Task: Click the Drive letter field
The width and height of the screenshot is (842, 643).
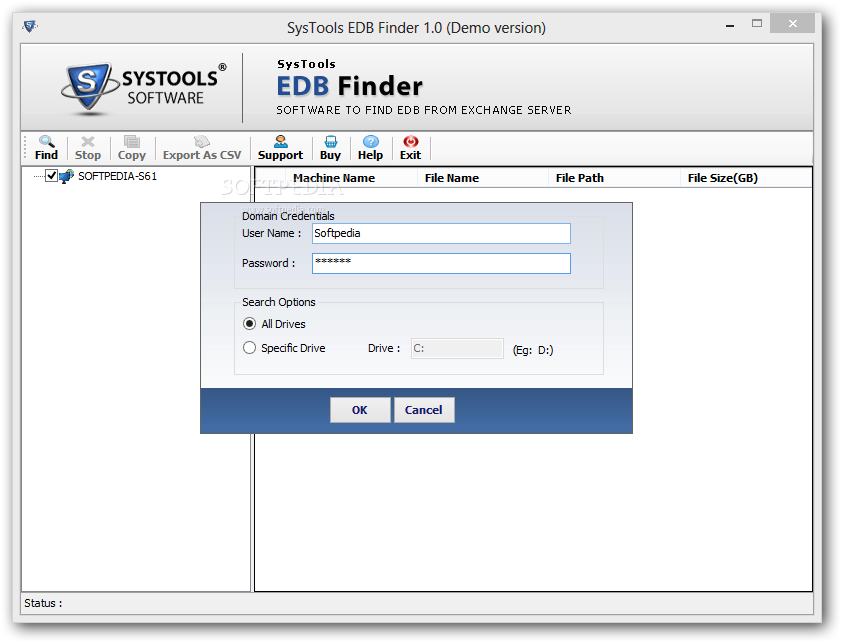Action: (457, 348)
